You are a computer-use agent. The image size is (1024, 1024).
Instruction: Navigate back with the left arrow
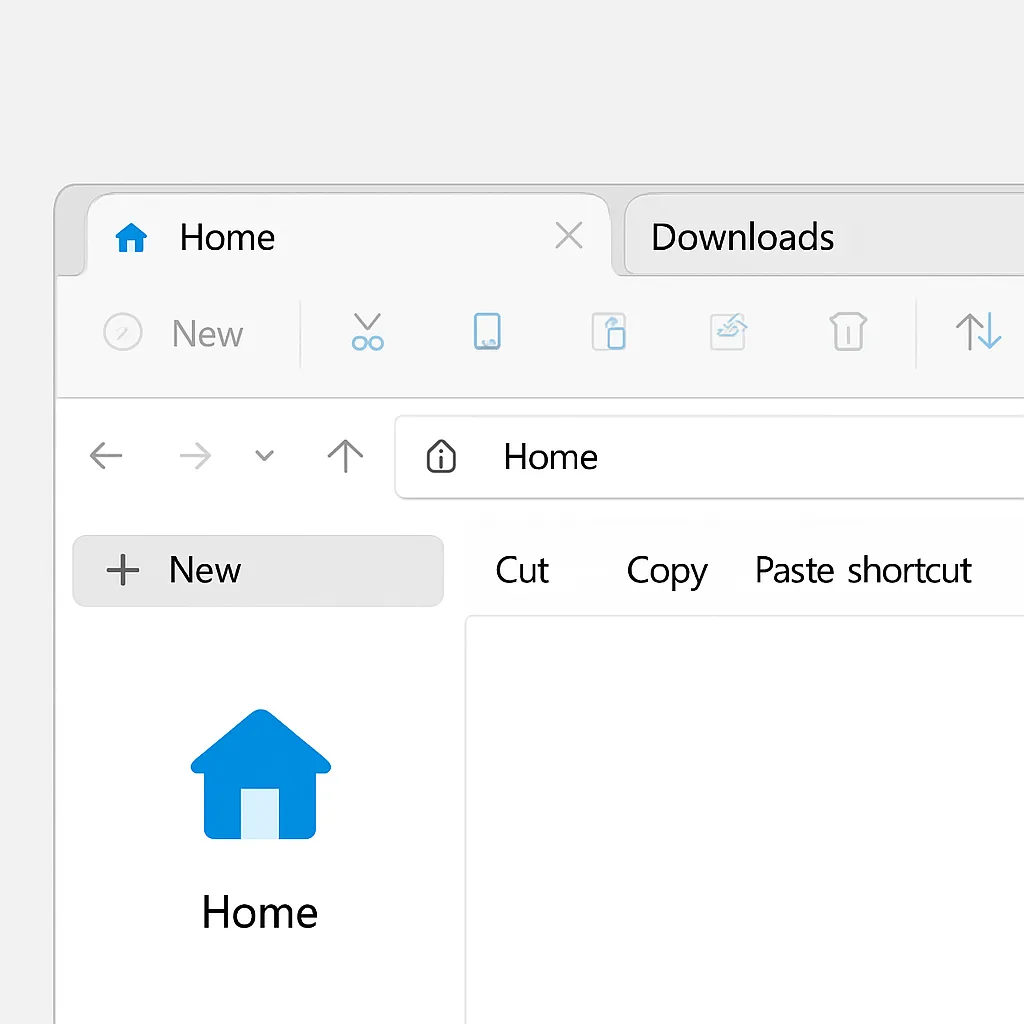pos(105,456)
